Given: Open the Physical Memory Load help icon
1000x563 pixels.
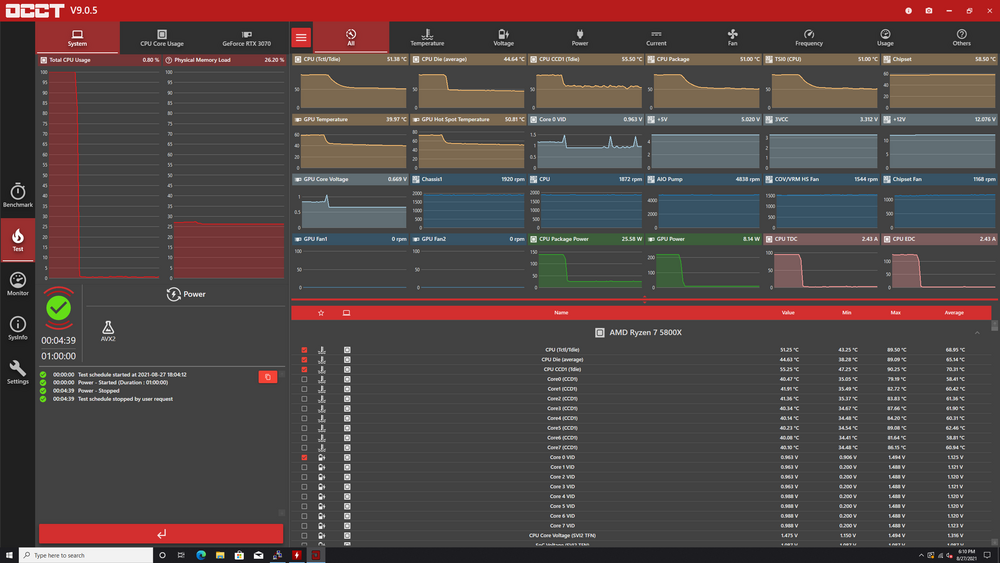Looking at the screenshot, I should pyautogui.click(x=167, y=60).
